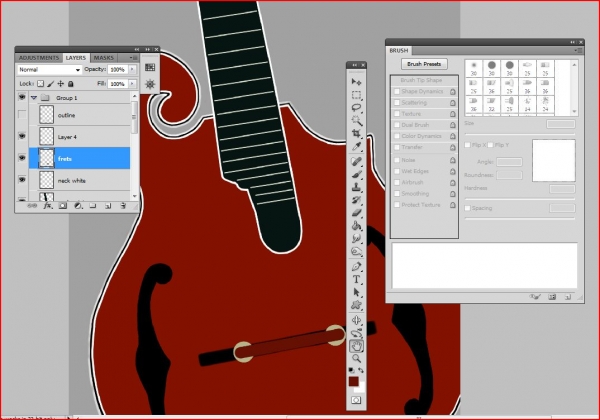Viewport: 600px width, 420px height.
Task: Enable Scattering checkbox
Action: (397, 103)
